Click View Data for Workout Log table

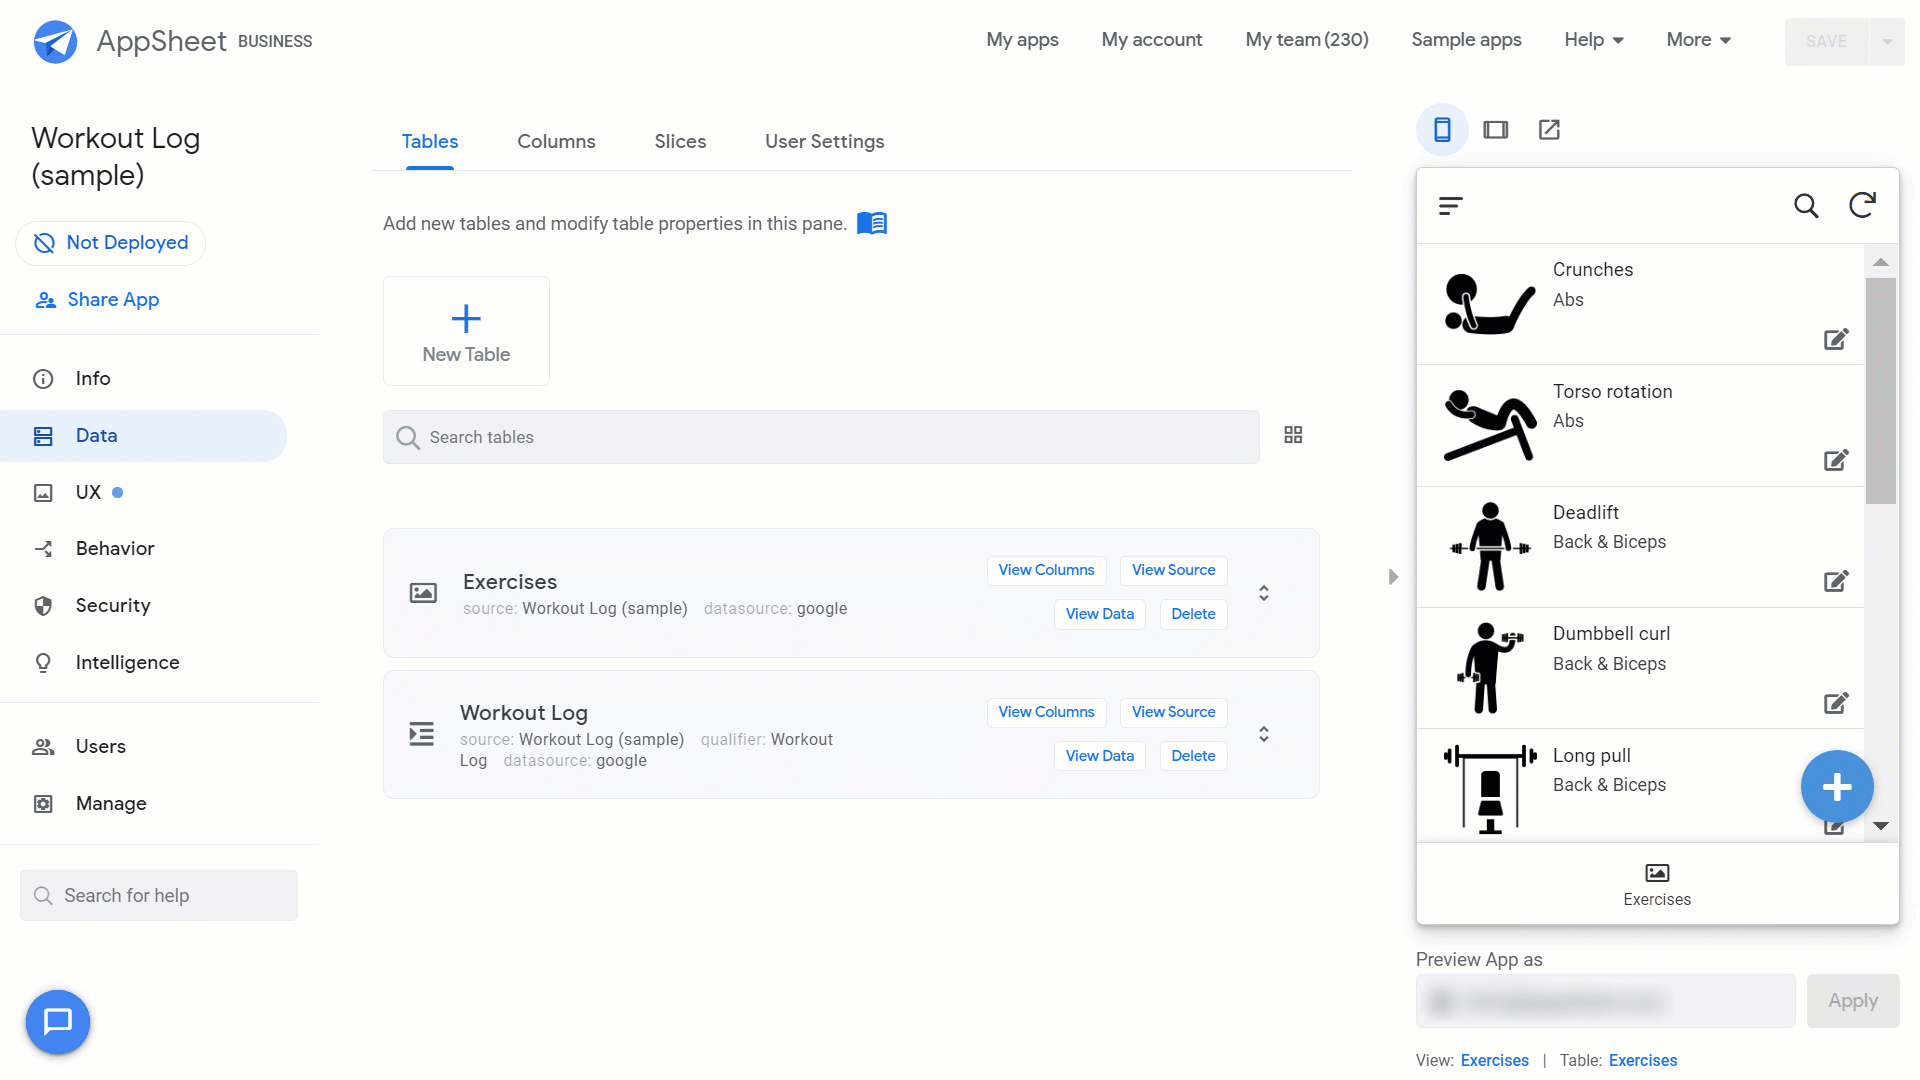pyautogui.click(x=1100, y=756)
